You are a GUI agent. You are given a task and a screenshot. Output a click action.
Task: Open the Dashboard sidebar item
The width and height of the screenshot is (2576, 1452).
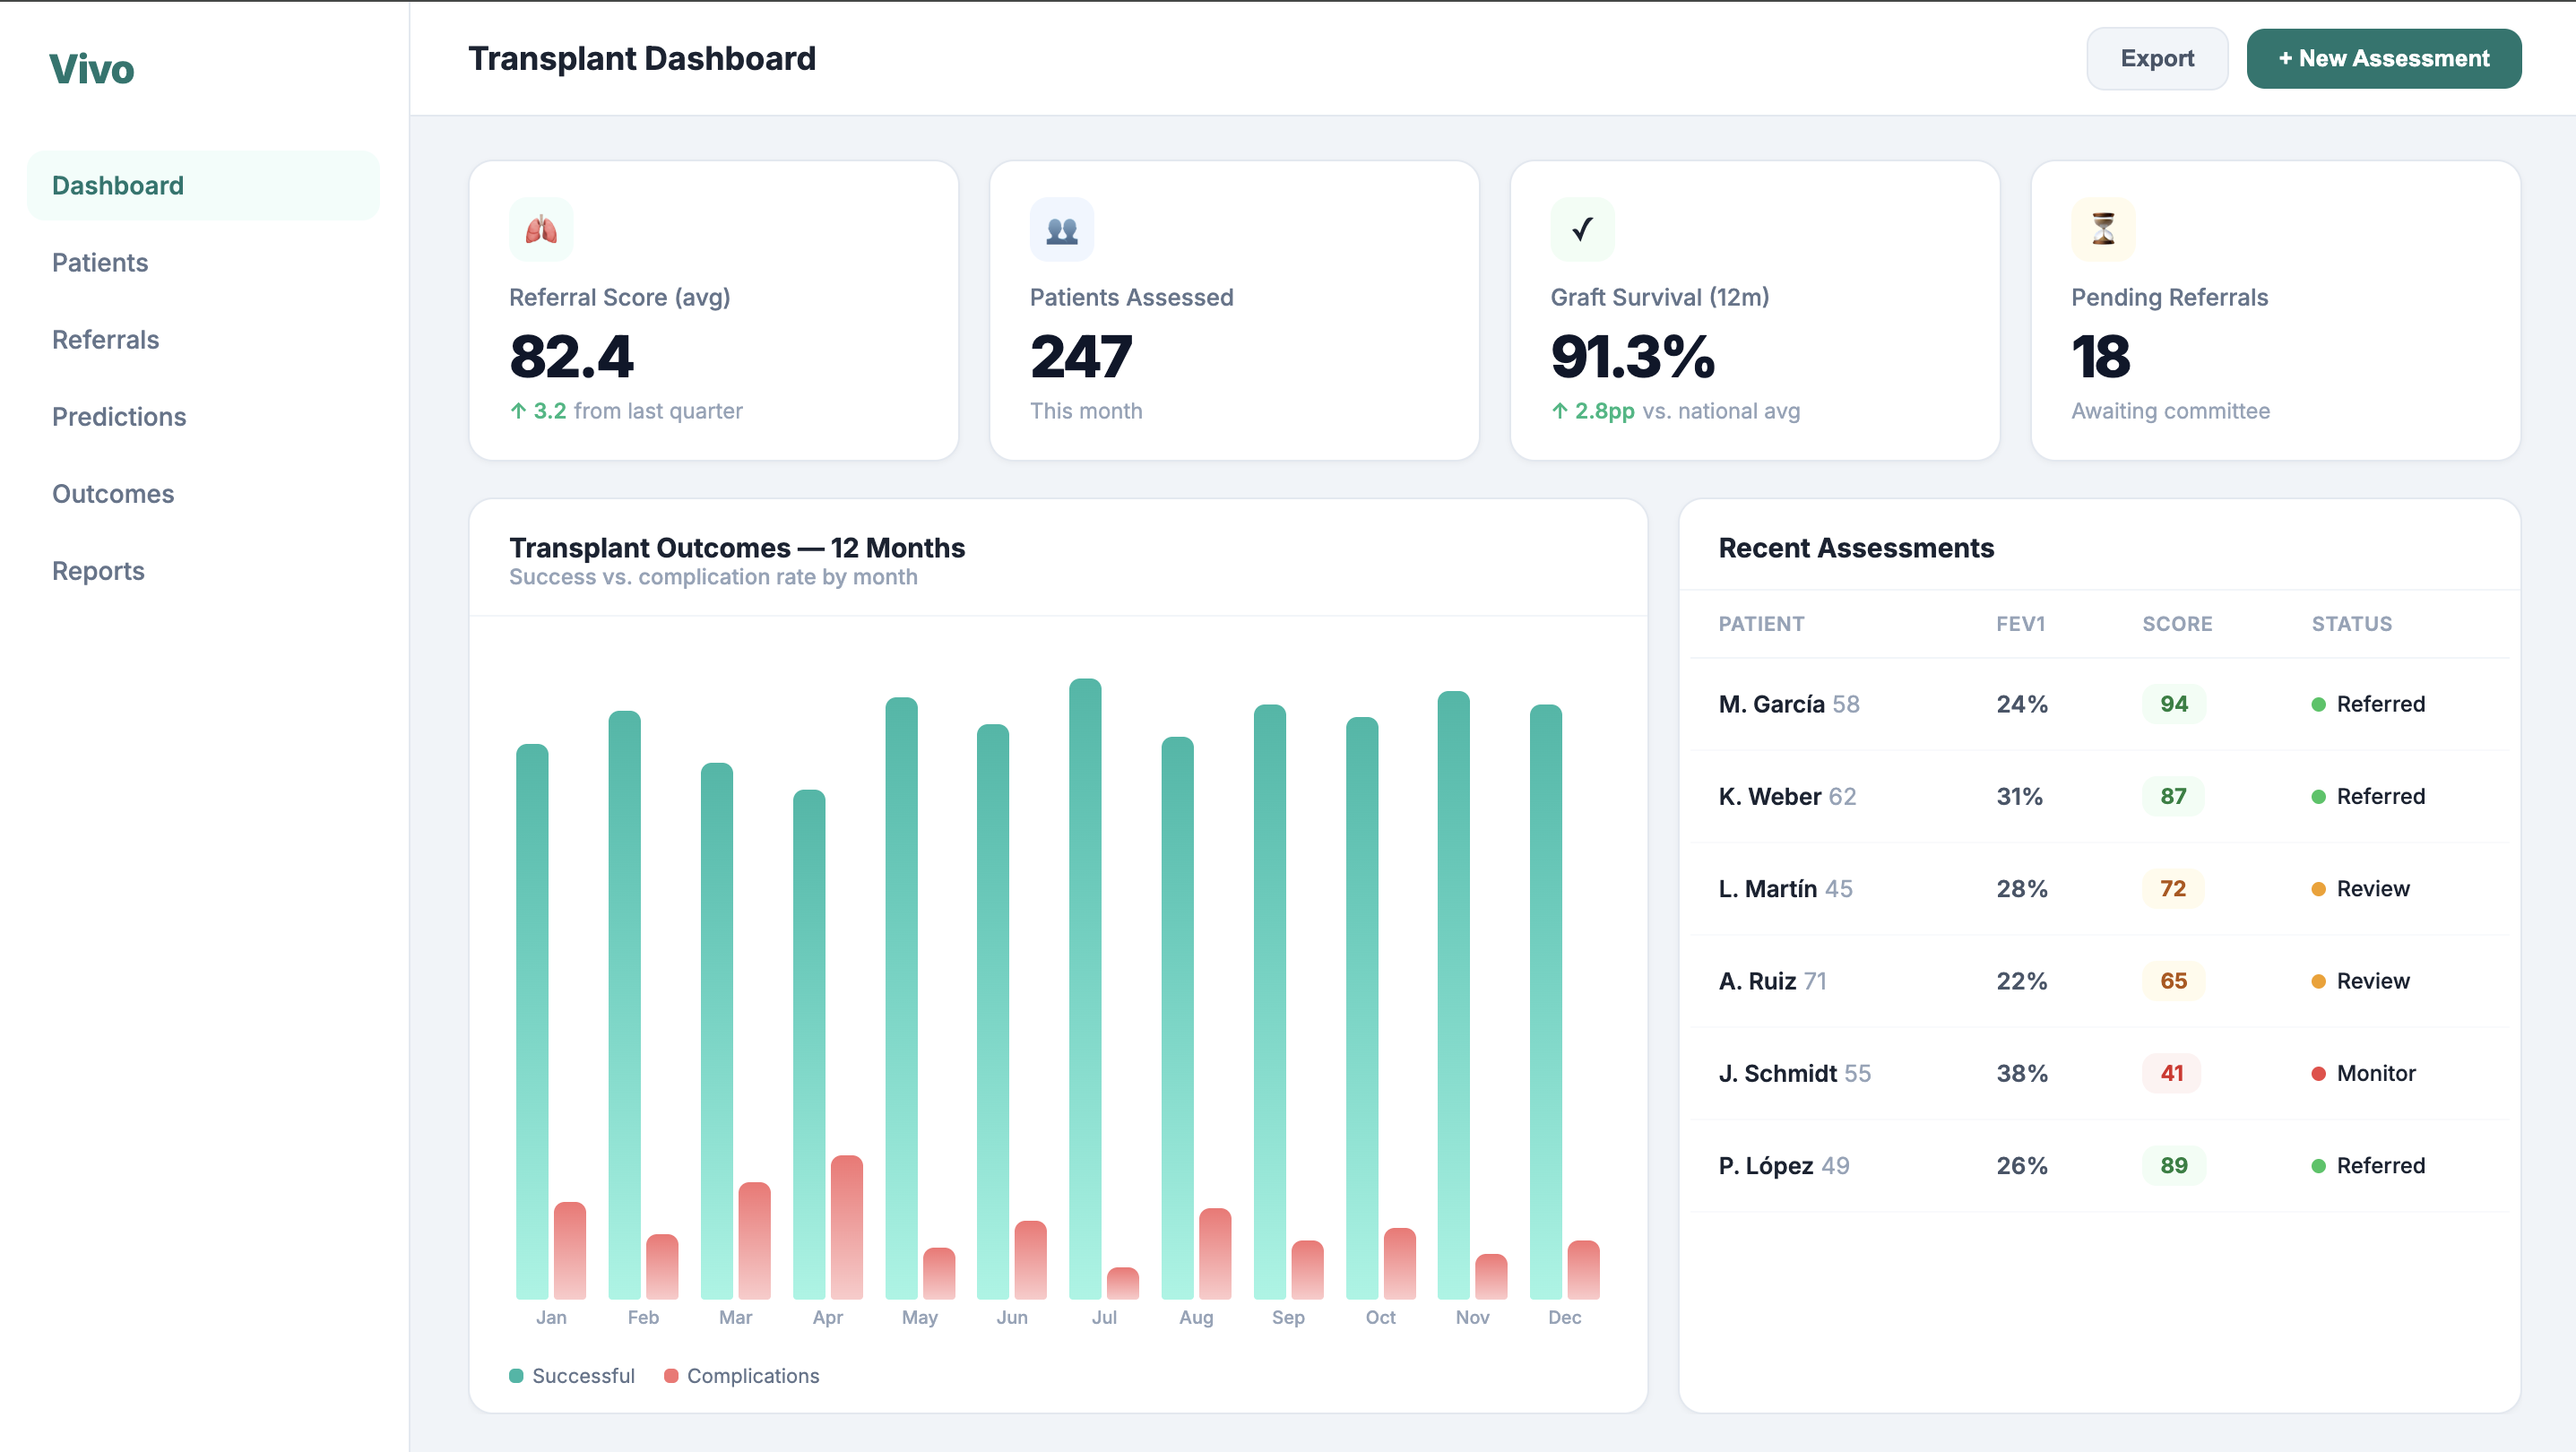tap(203, 186)
